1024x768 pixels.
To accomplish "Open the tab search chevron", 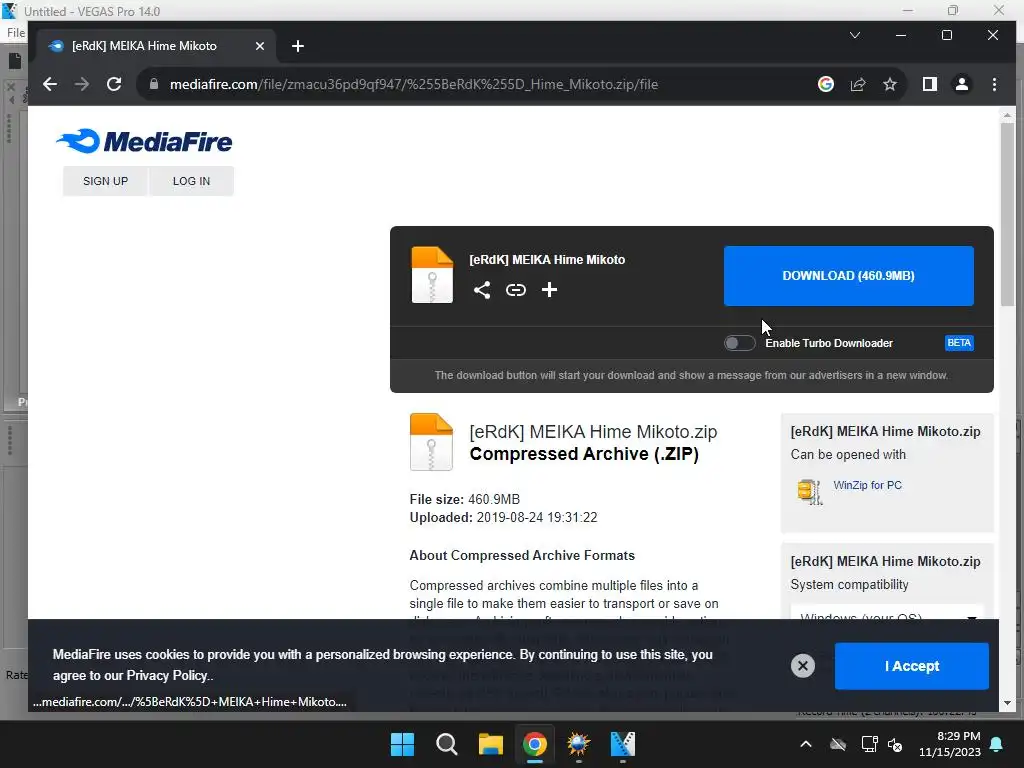I will pos(855,35).
